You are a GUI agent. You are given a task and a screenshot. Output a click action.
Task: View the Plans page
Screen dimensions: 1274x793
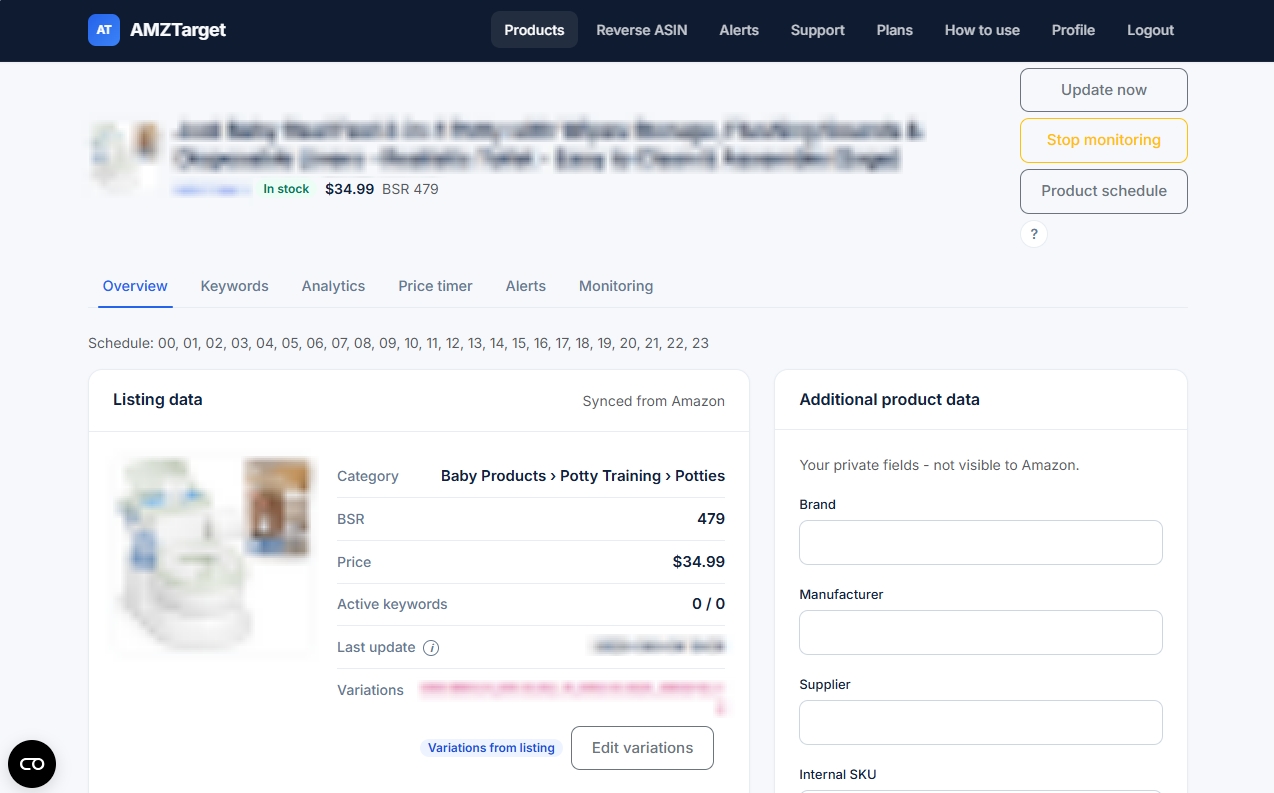[895, 30]
